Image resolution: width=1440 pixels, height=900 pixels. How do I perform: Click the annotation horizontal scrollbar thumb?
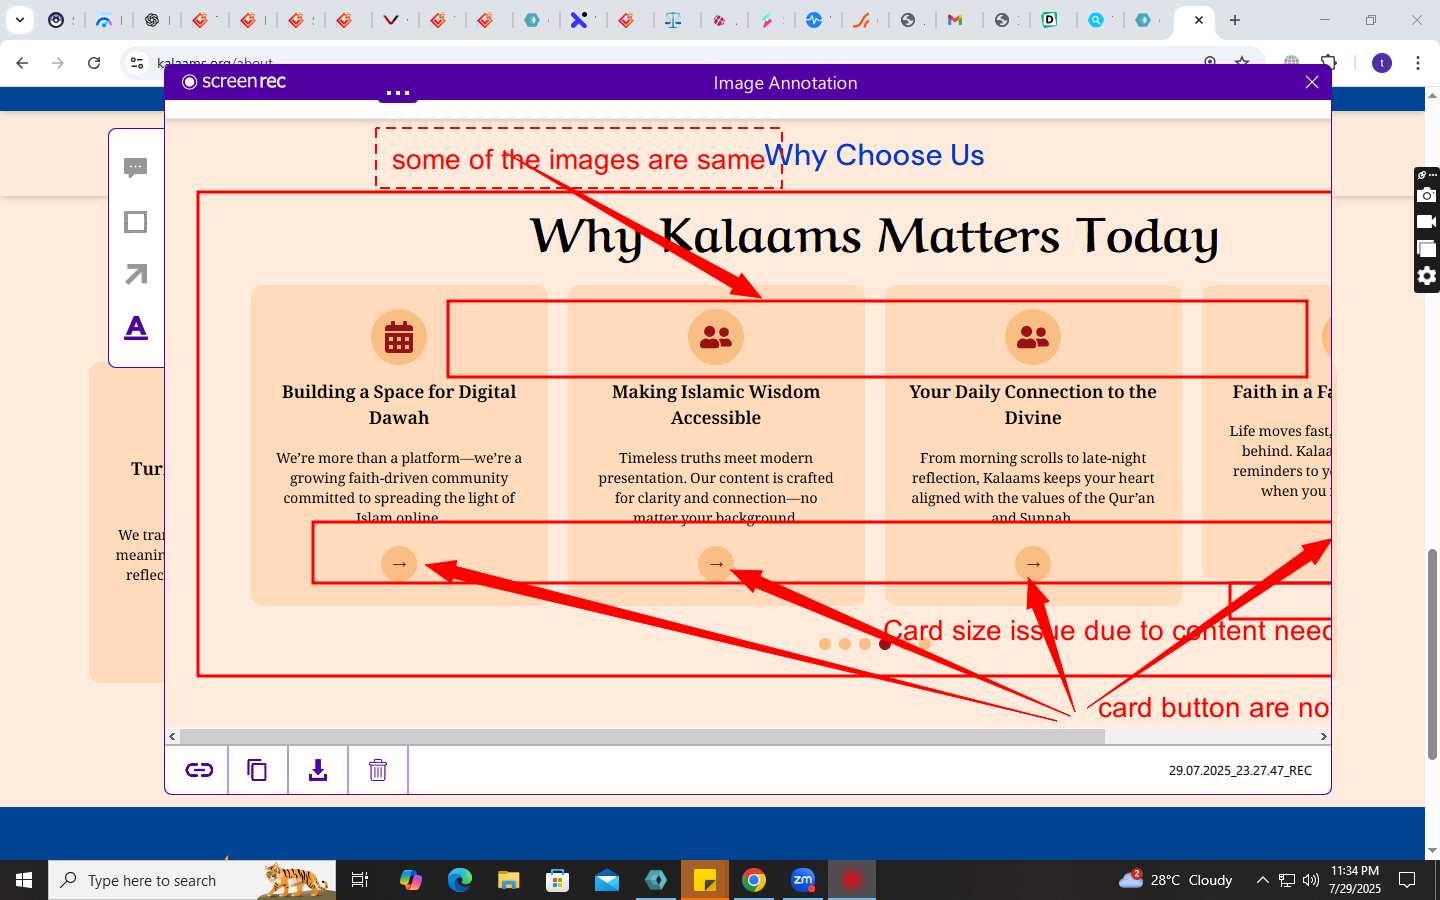[x=642, y=736]
